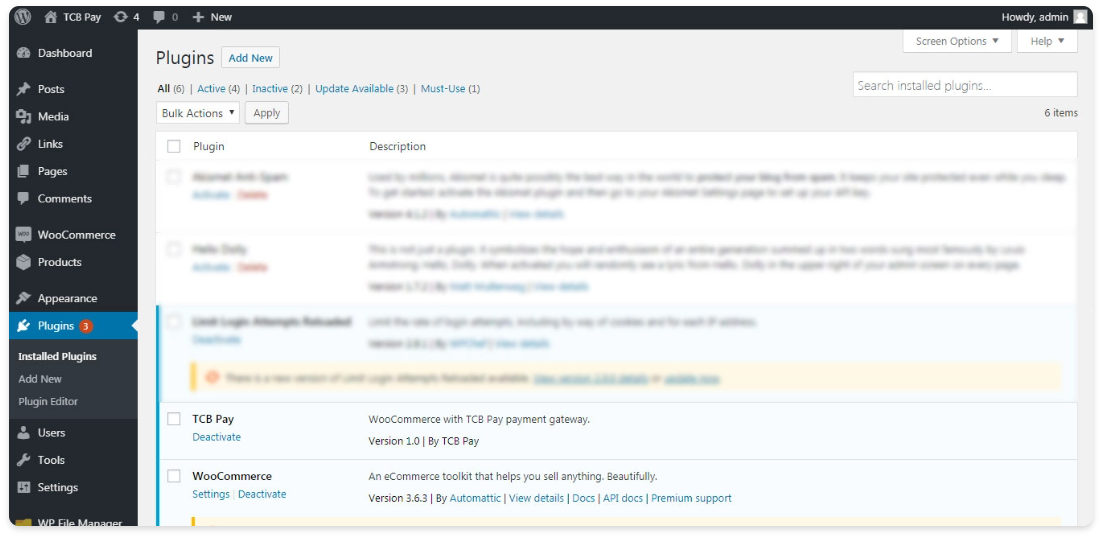Open the WooCommerce Docs link
This screenshot has height=538, width=1102.
click(x=583, y=498)
